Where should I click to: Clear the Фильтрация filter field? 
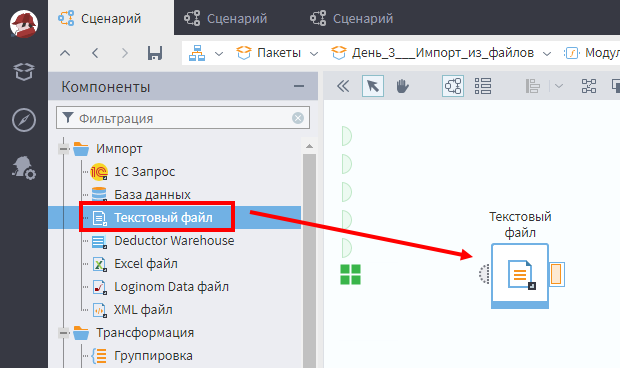point(298,118)
